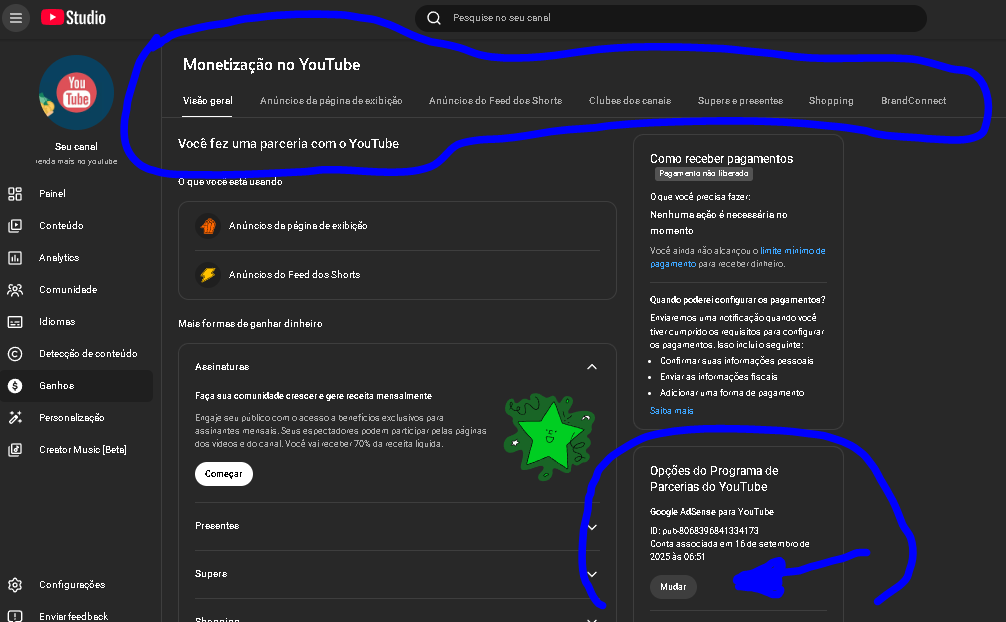Click the Comunidade people icon
This screenshot has height=622, width=1006.
[15, 290]
